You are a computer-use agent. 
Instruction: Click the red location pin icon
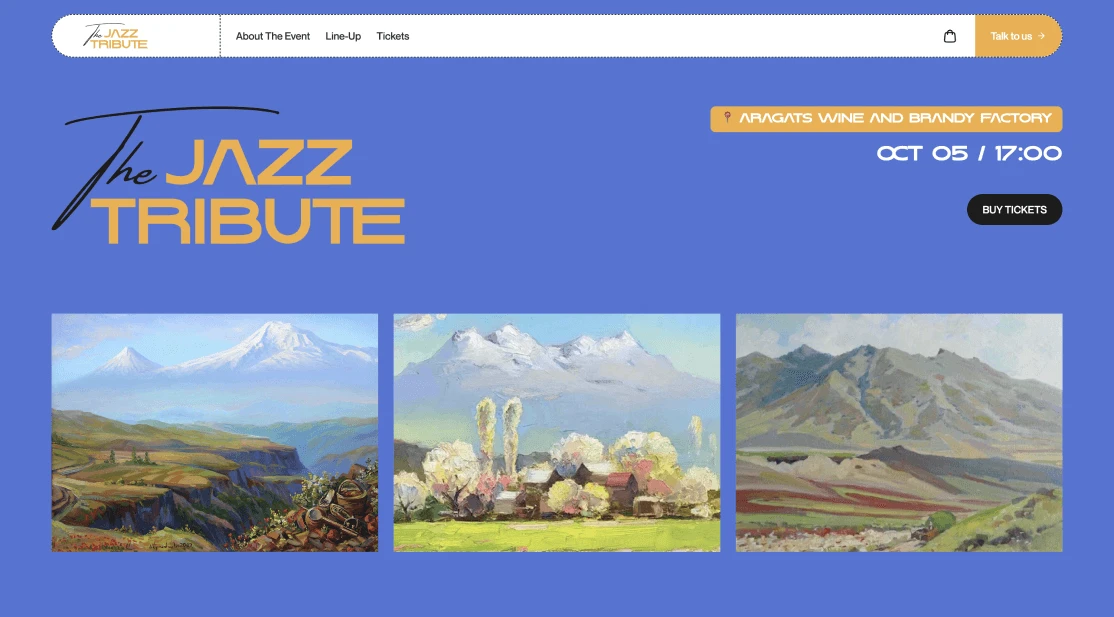pyautogui.click(x=727, y=117)
